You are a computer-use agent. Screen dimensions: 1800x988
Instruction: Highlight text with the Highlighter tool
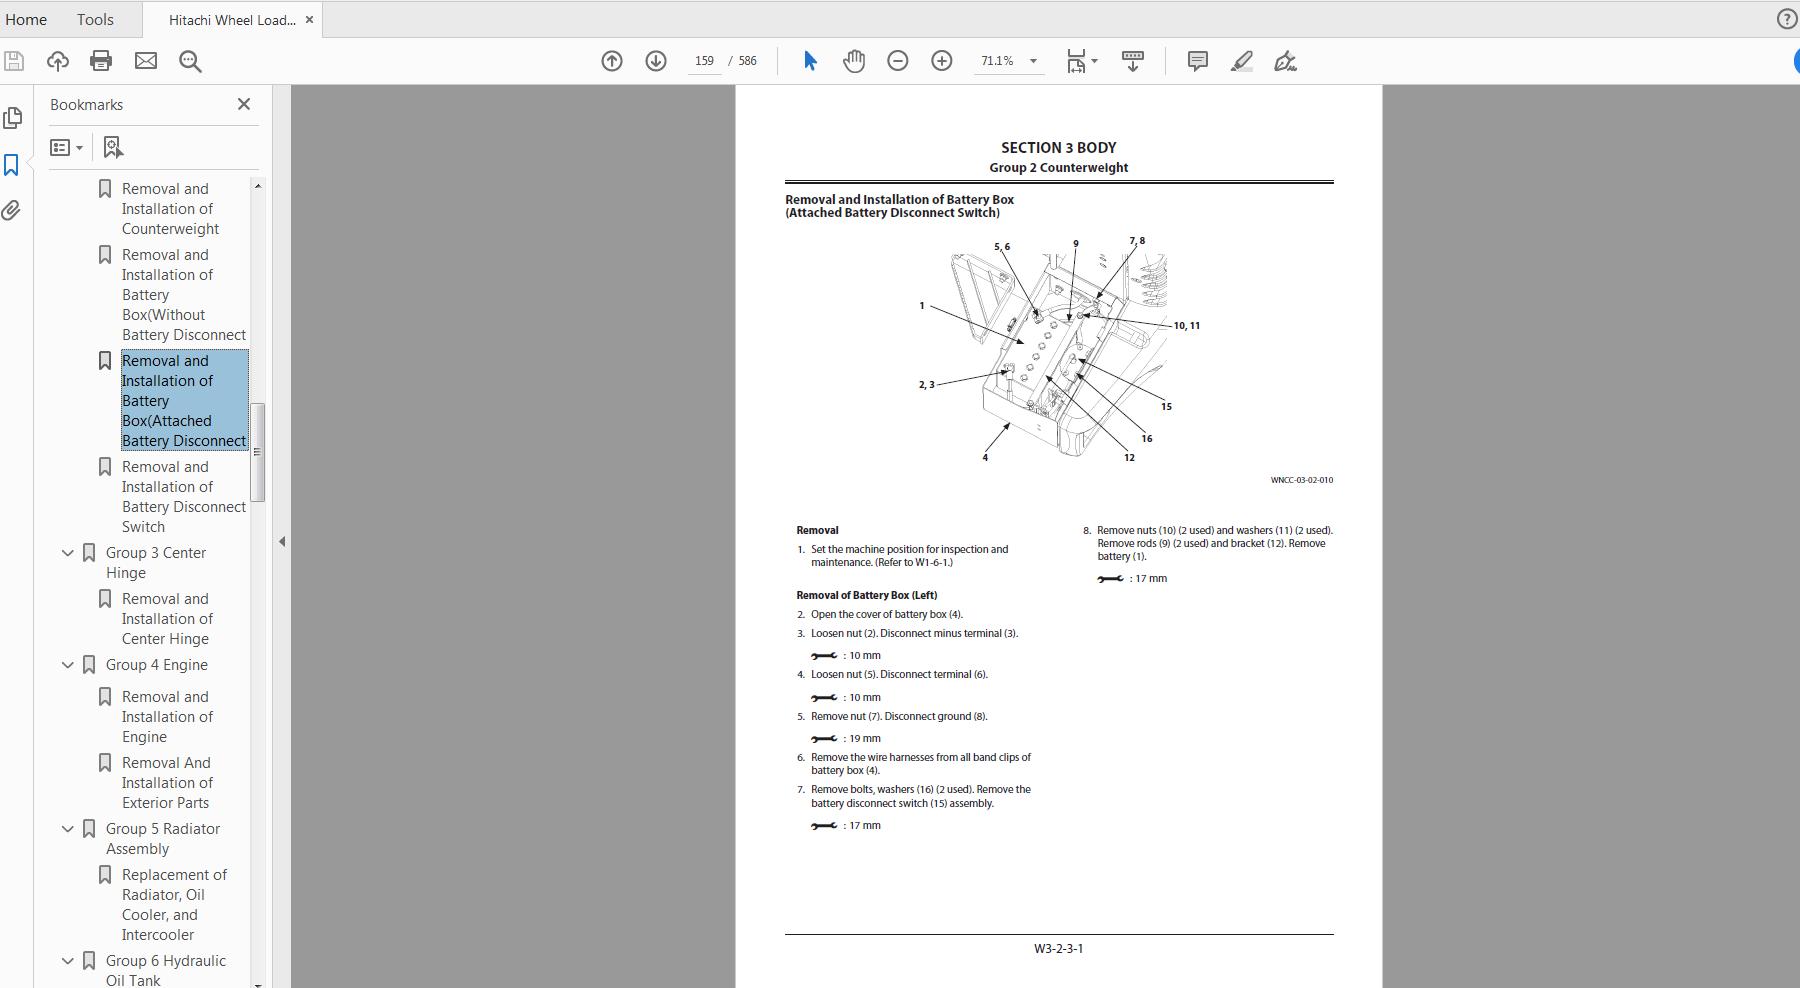coord(1241,61)
